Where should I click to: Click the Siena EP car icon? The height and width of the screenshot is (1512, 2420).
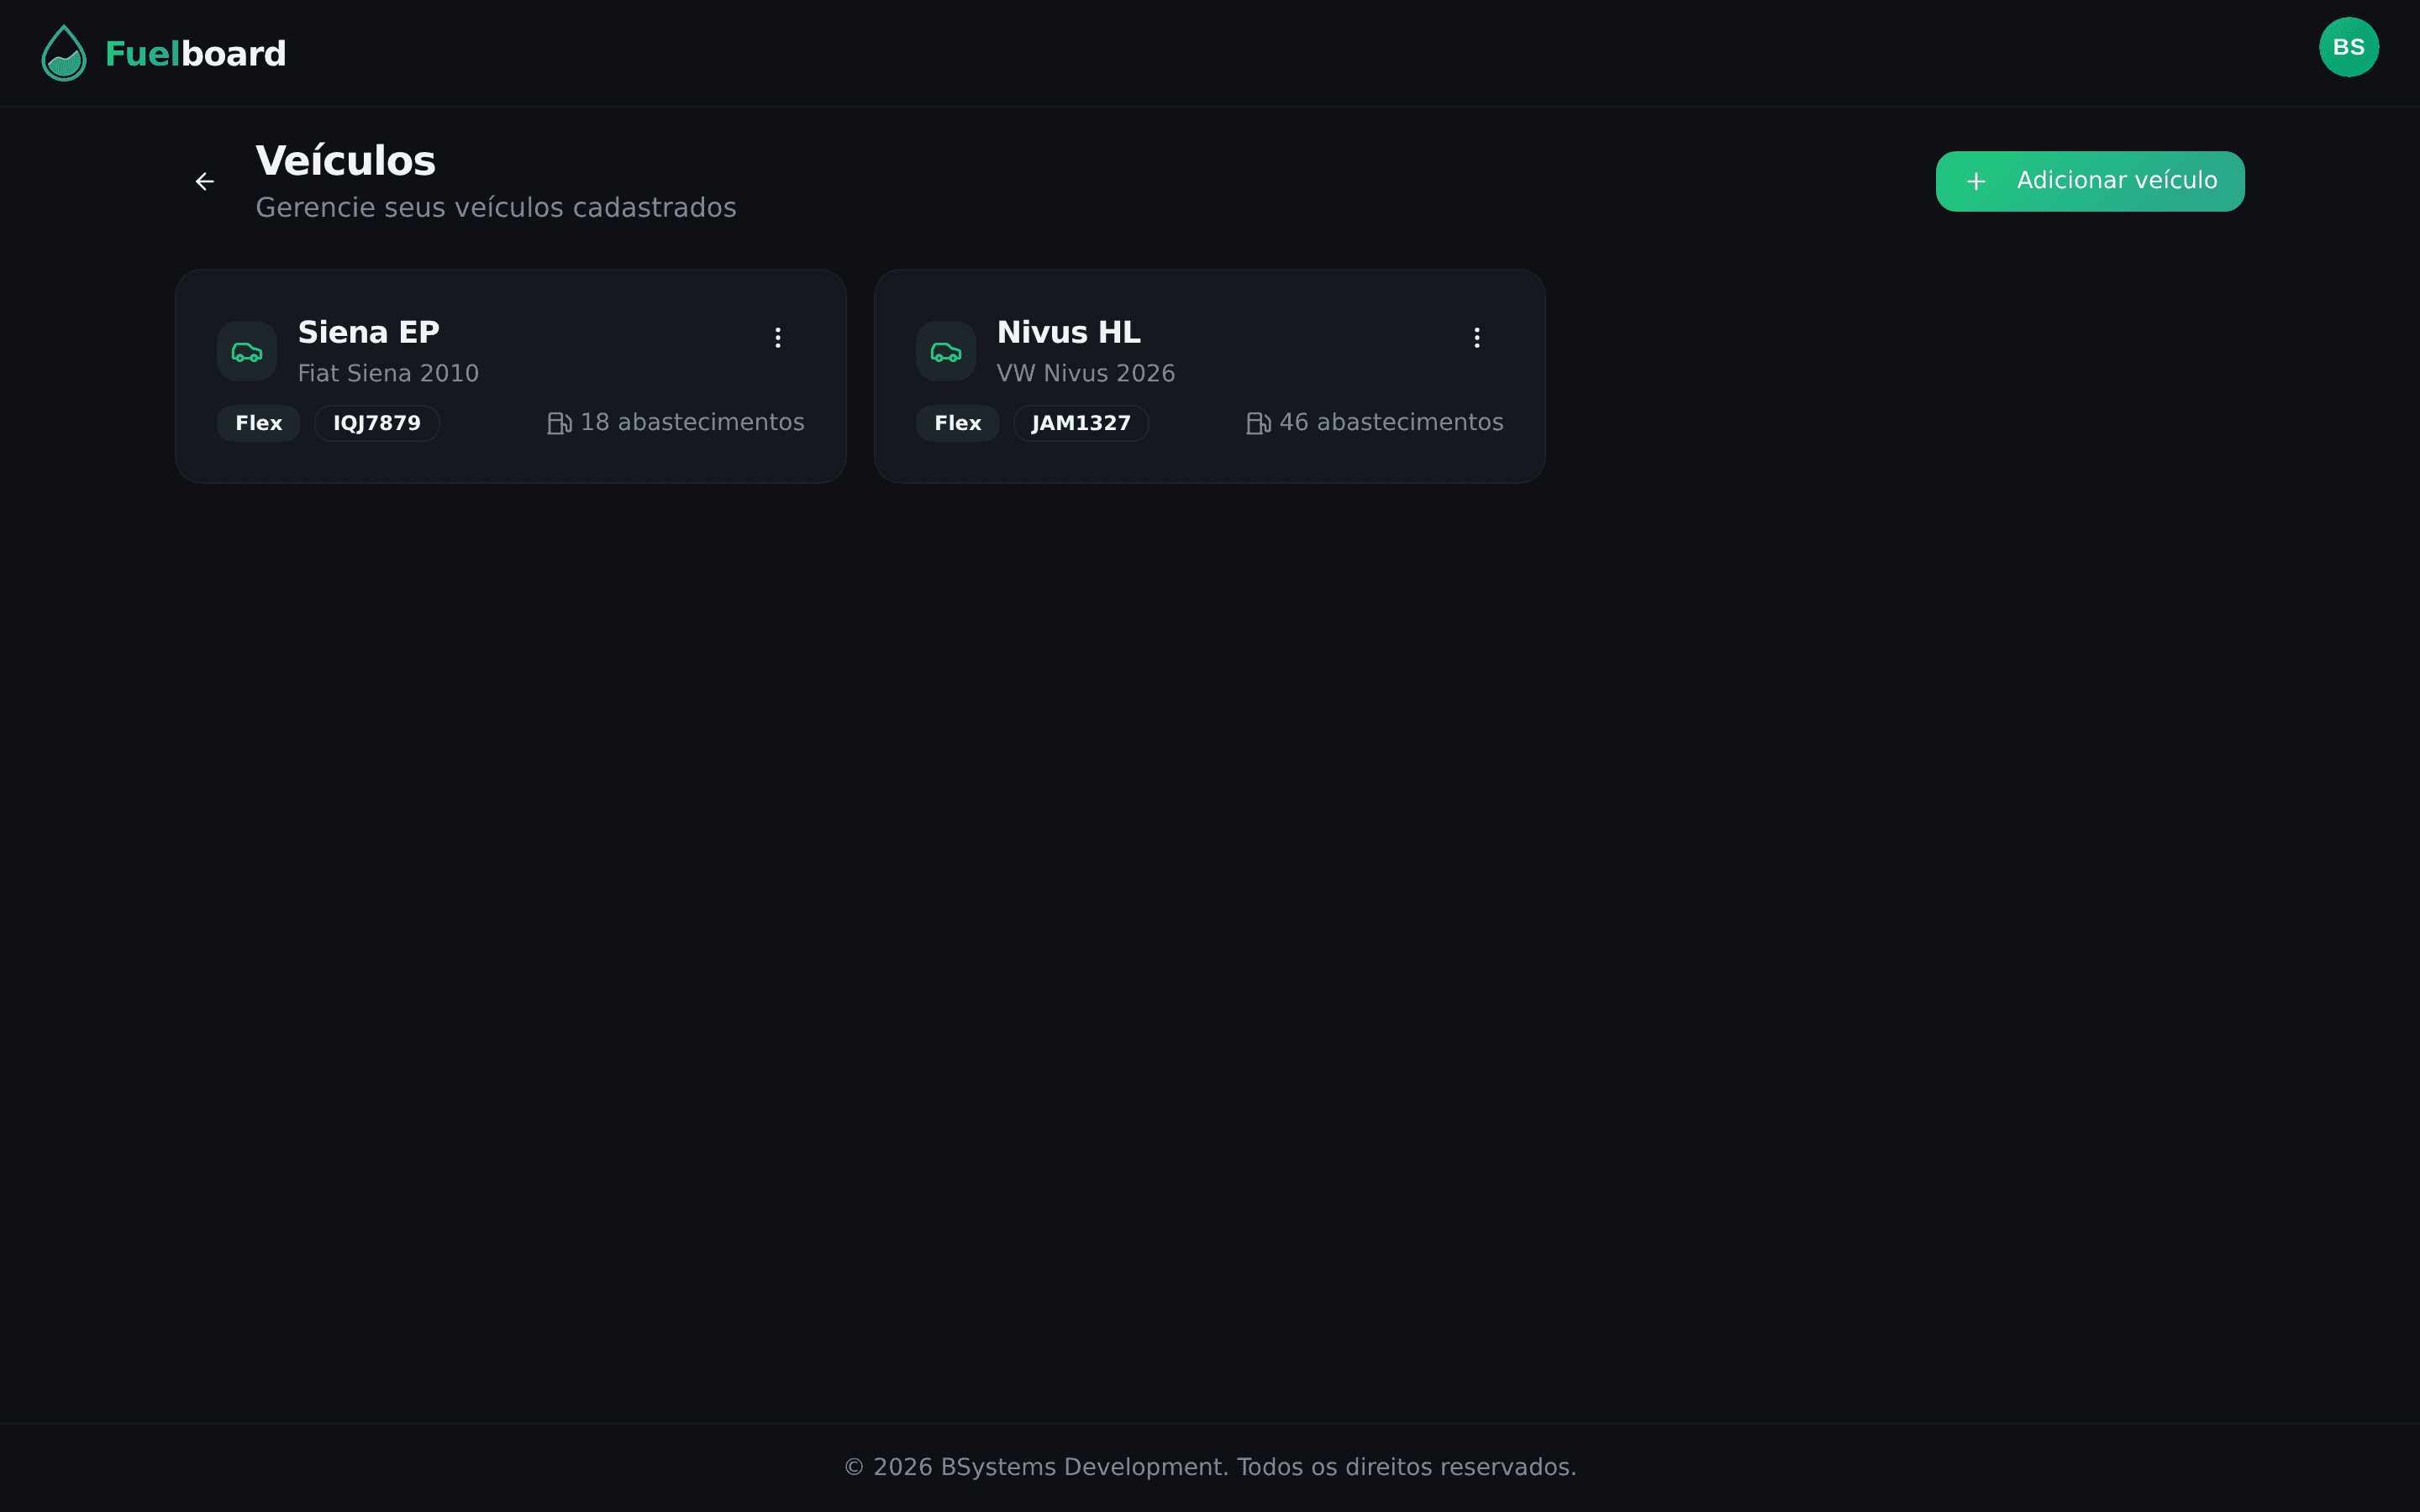pos(247,351)
